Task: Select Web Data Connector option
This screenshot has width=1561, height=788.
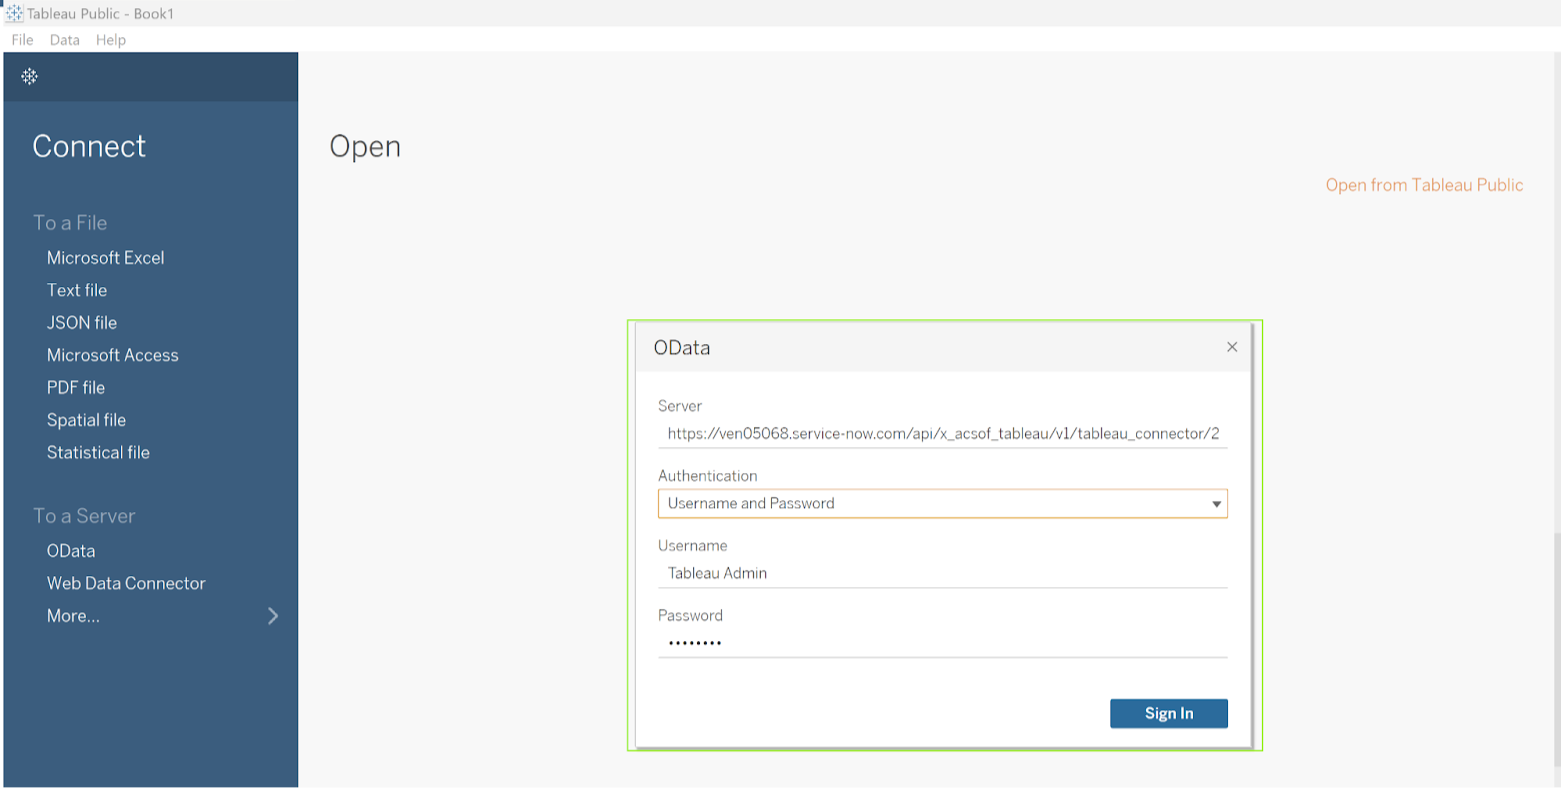Action: [x=126, y=583]
